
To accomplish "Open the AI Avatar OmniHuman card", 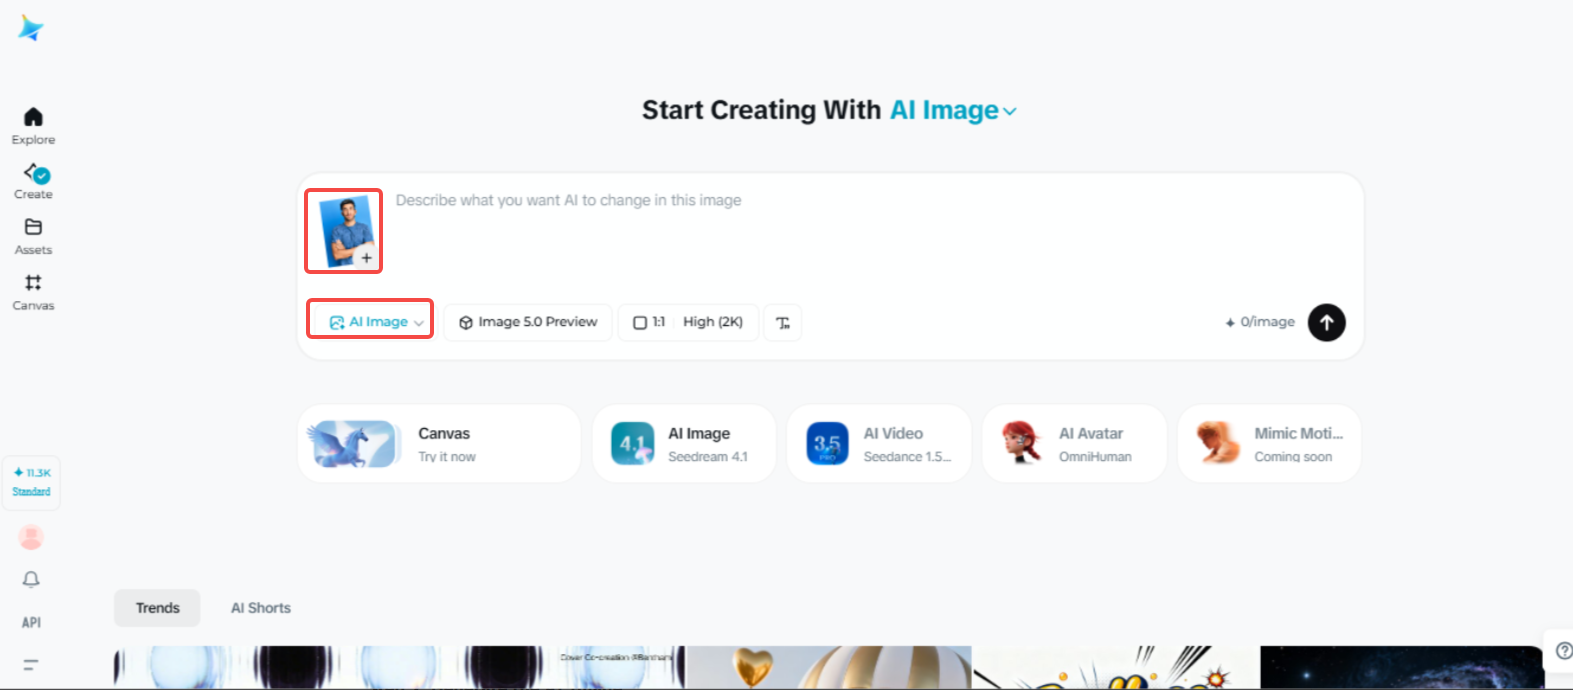I will [1075, 444].
